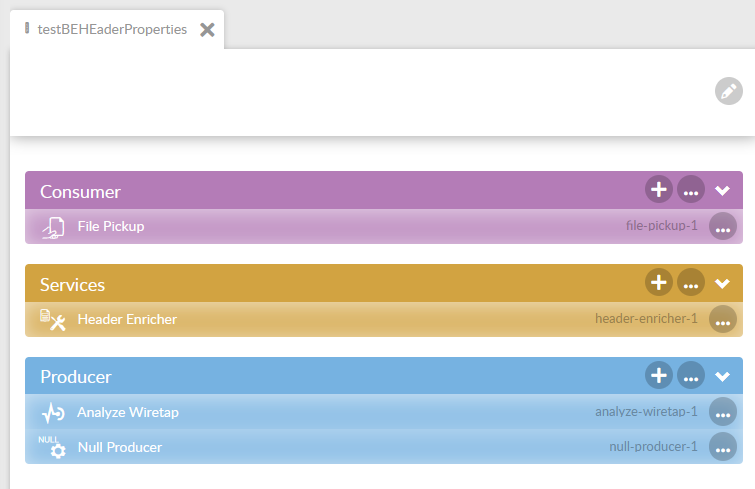The image size is (755, 489).
Task: Open options for analyze-wiretap-1
Action: pos(723,412)
